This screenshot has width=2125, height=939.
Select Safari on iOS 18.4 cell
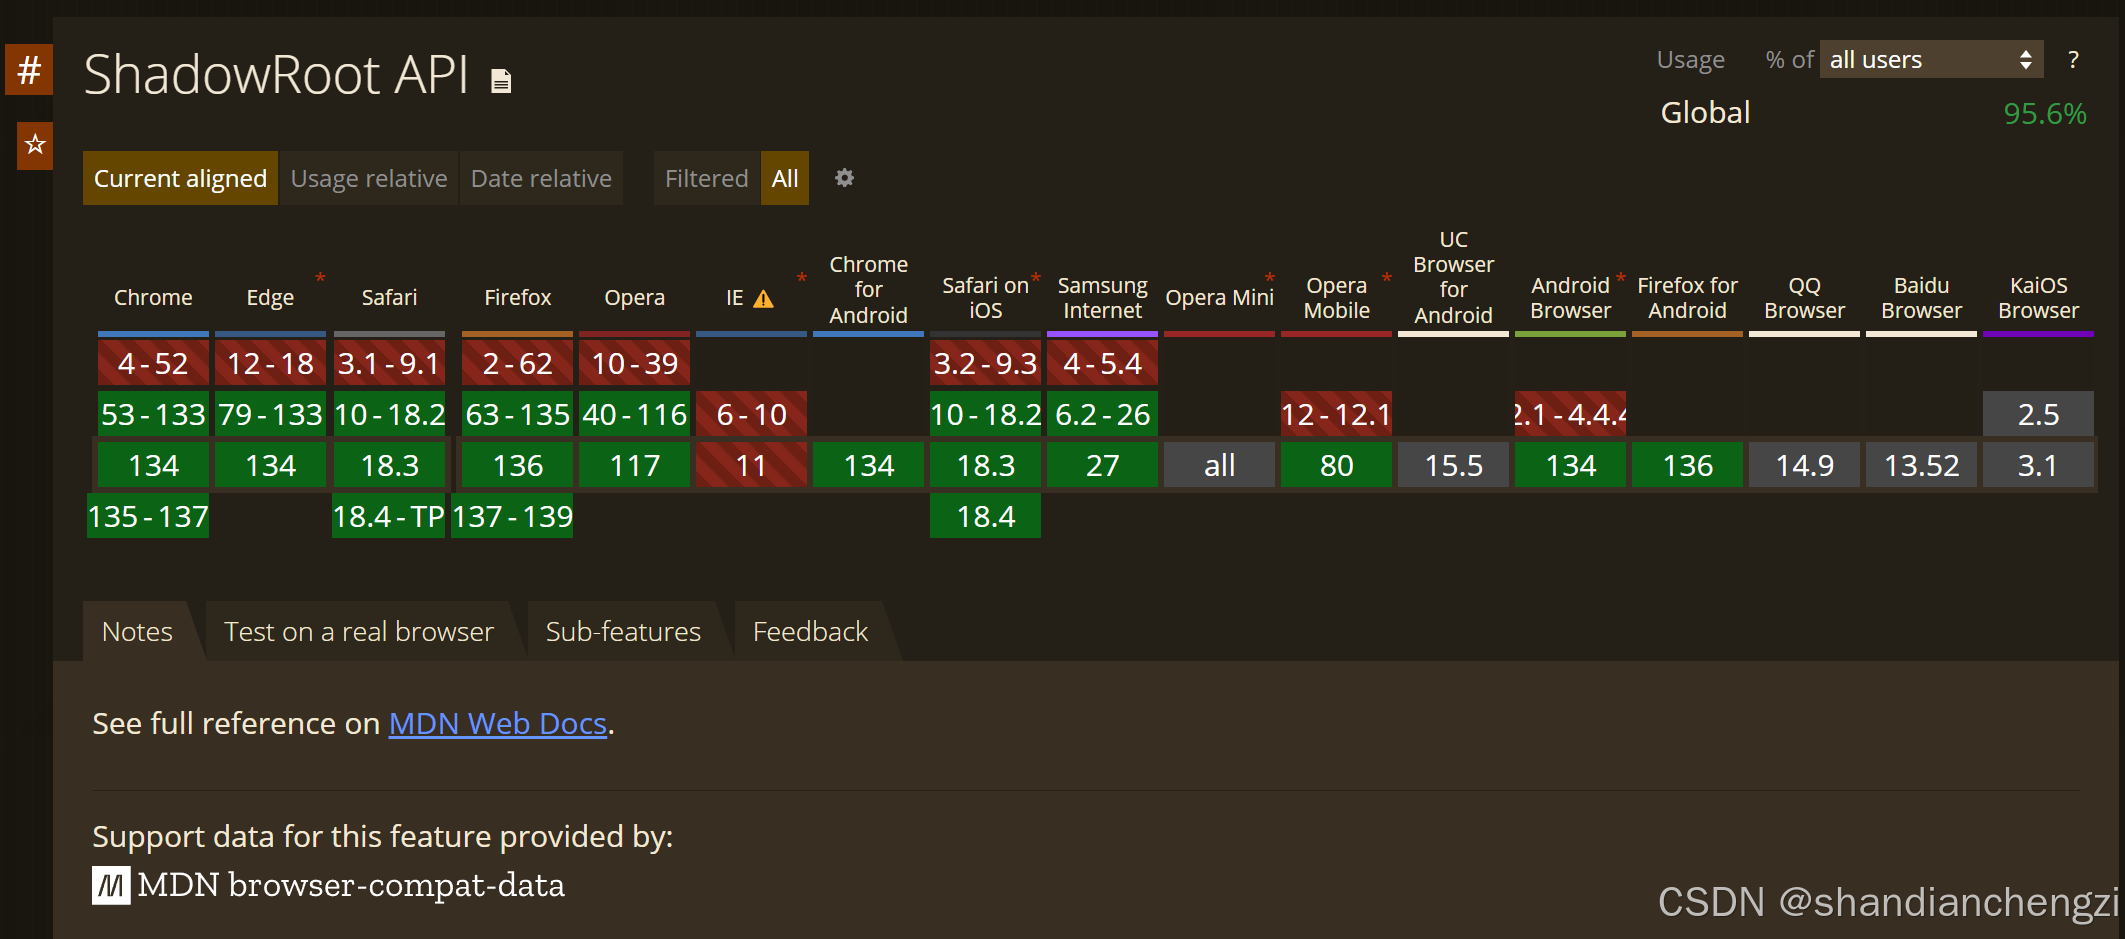pos(985,516)
